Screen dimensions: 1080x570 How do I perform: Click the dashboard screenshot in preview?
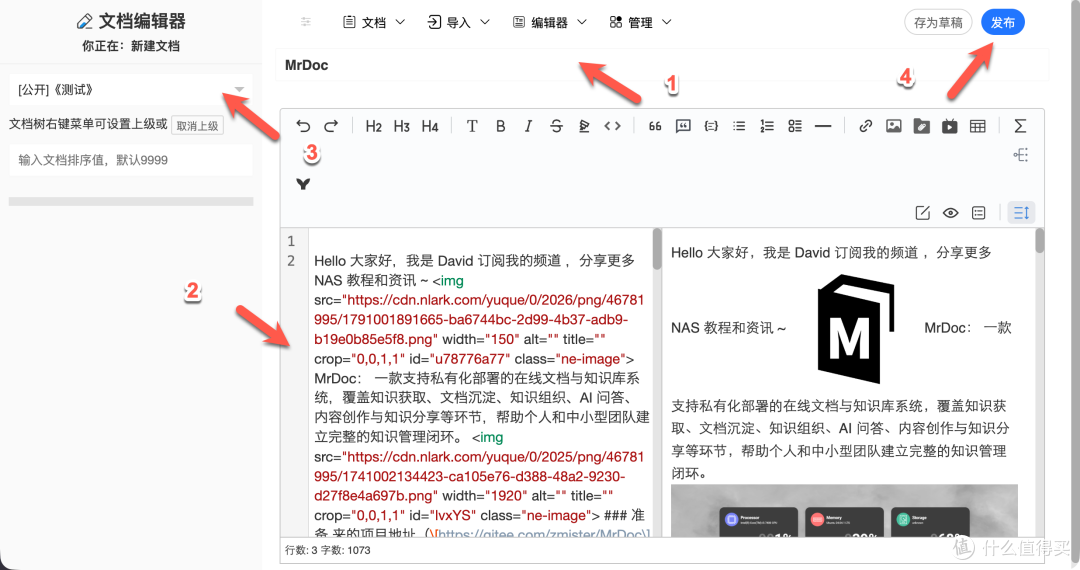844,511
